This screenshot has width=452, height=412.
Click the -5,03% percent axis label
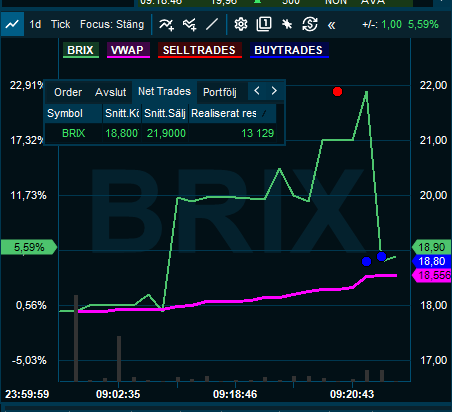[x=29, y=360]
